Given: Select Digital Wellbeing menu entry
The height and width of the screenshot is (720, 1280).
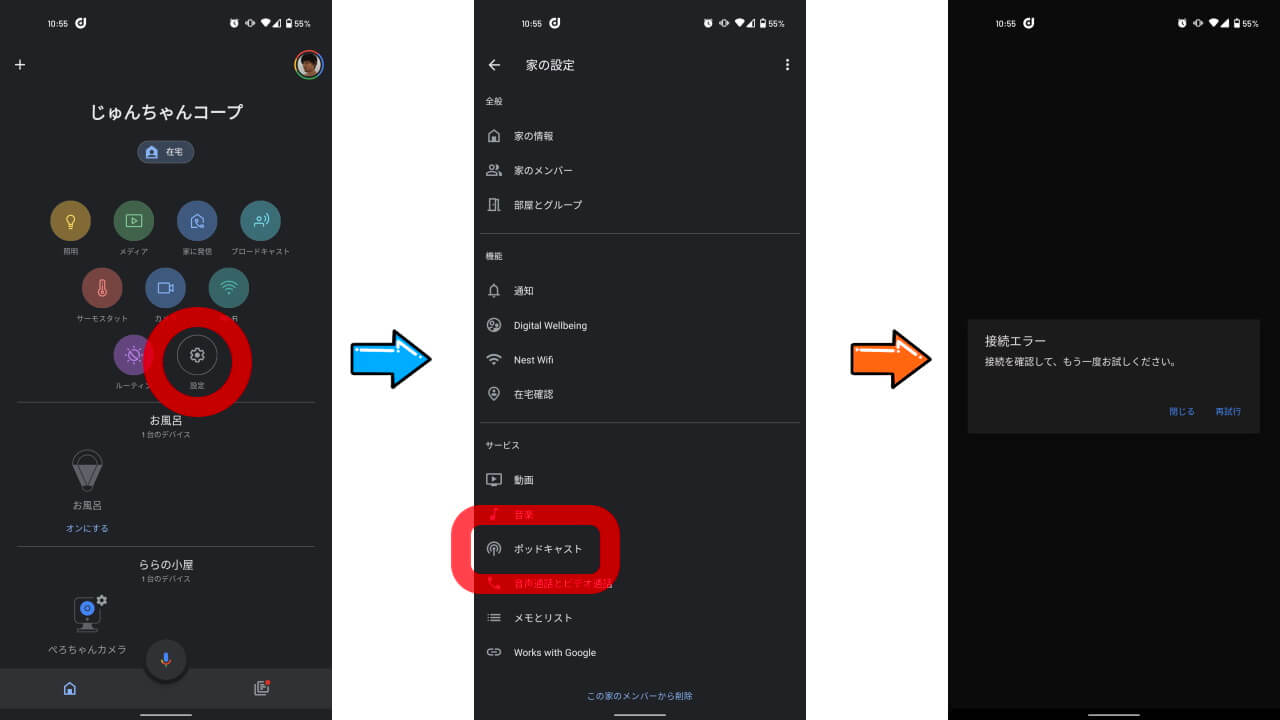Looking at the screenshot, I should pos(640,325).
